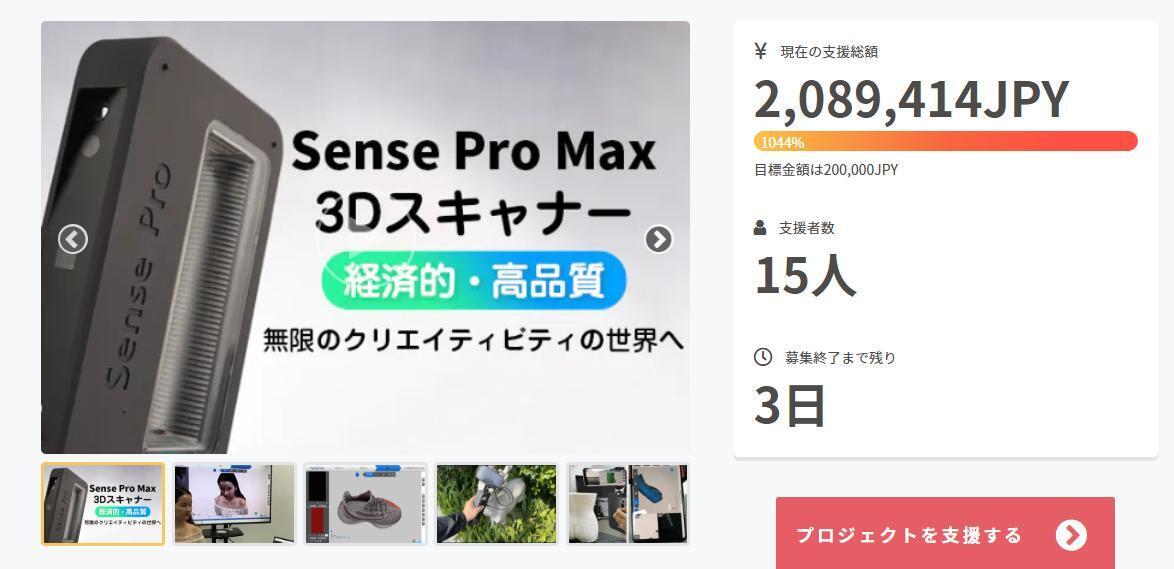1174x569 pixels.
Task: Click the supporters person icon
Action: click(760, 228)
